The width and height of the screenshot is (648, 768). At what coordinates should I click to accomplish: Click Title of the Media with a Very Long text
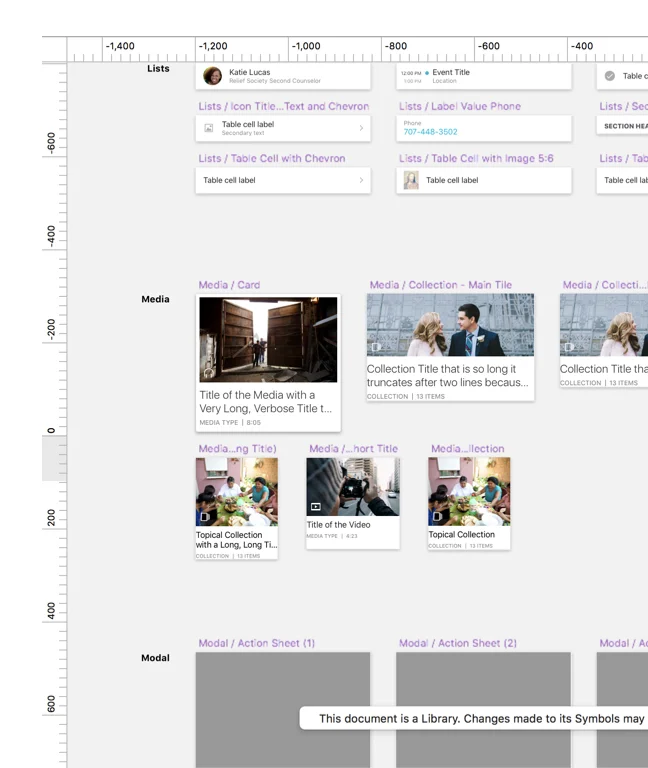click(265, 402)
